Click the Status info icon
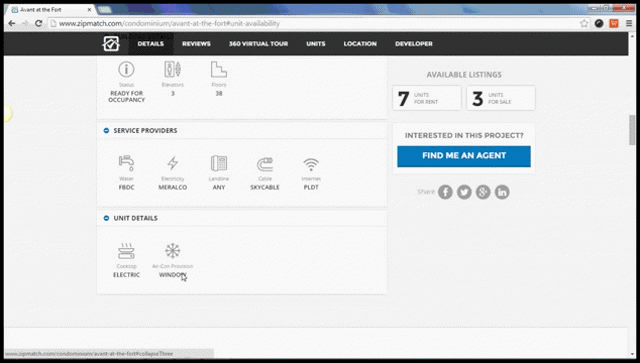 [126, 69]
